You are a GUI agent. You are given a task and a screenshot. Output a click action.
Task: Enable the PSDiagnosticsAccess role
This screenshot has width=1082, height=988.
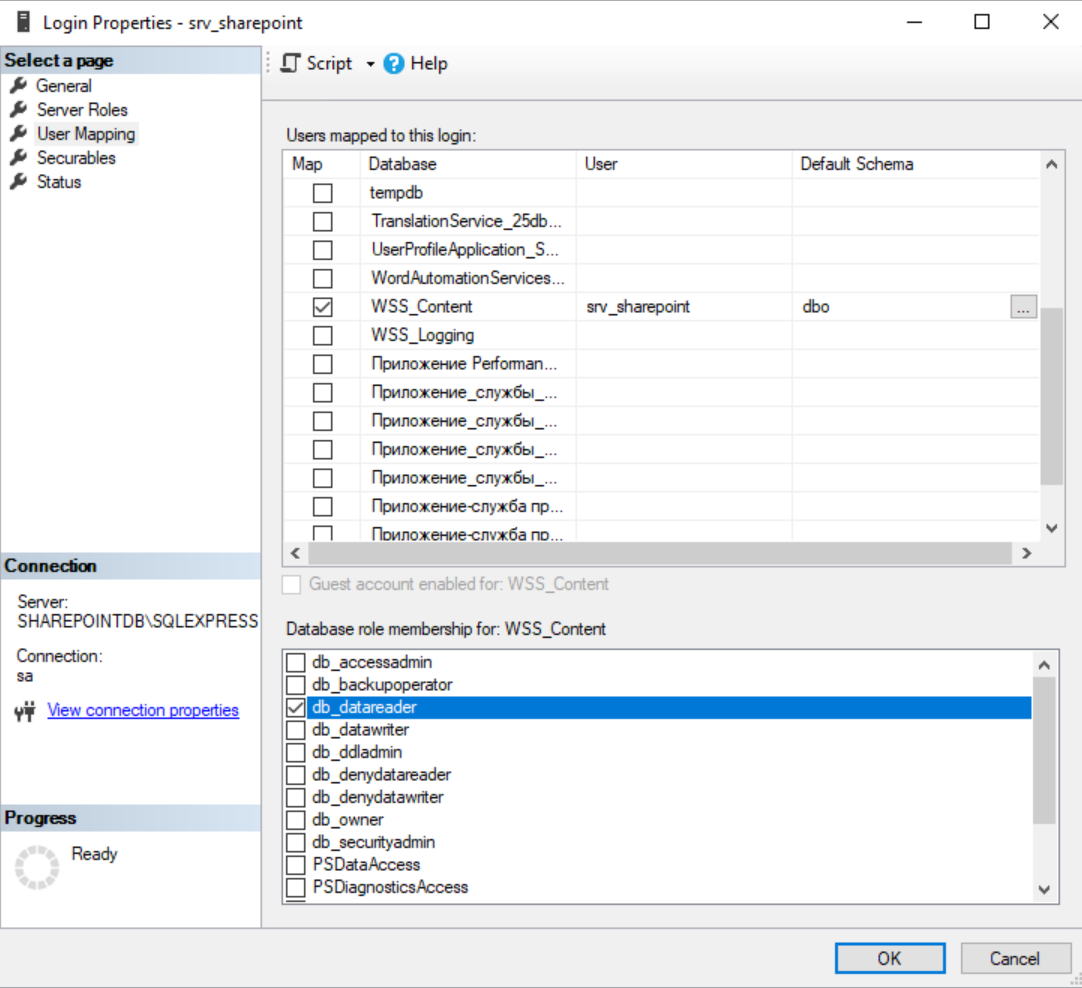(296, 887)
